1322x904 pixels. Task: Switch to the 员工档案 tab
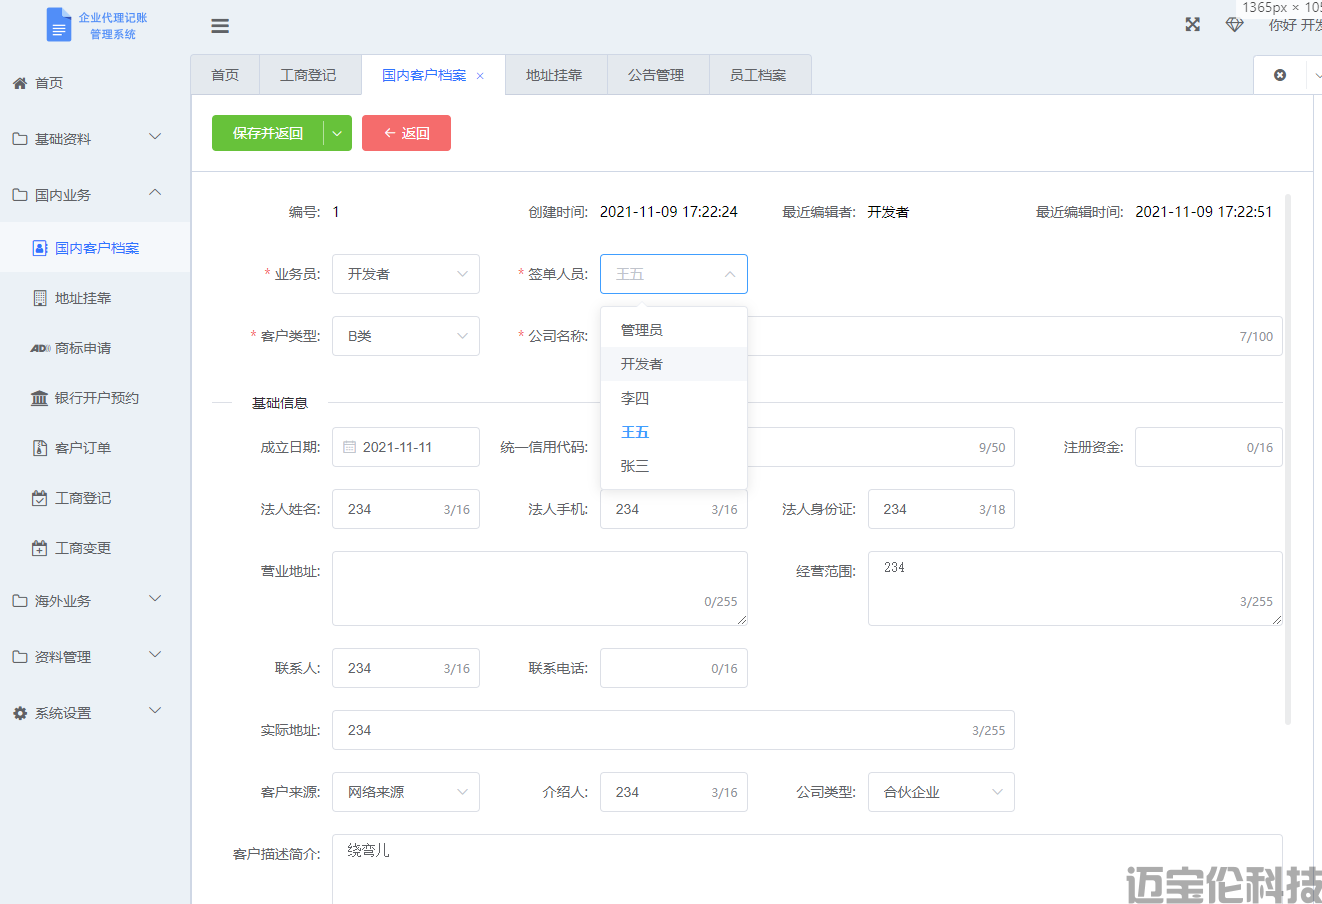(758, 75)
